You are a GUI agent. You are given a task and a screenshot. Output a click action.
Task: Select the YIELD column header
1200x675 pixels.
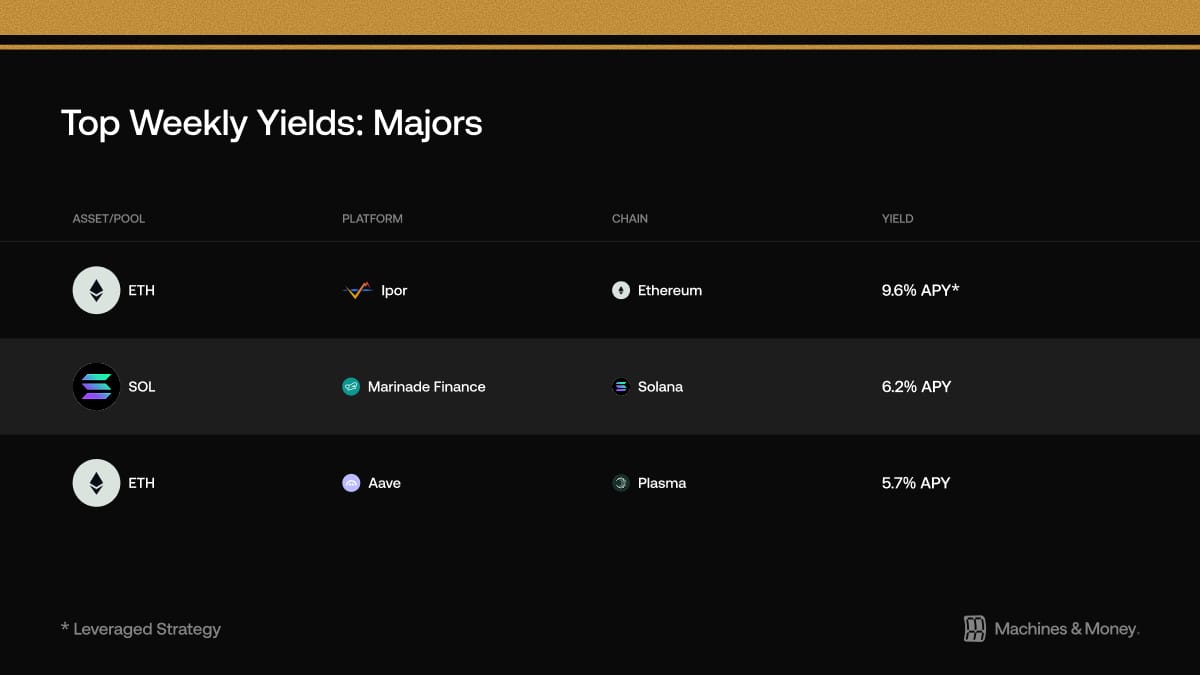tap(898, 218)
